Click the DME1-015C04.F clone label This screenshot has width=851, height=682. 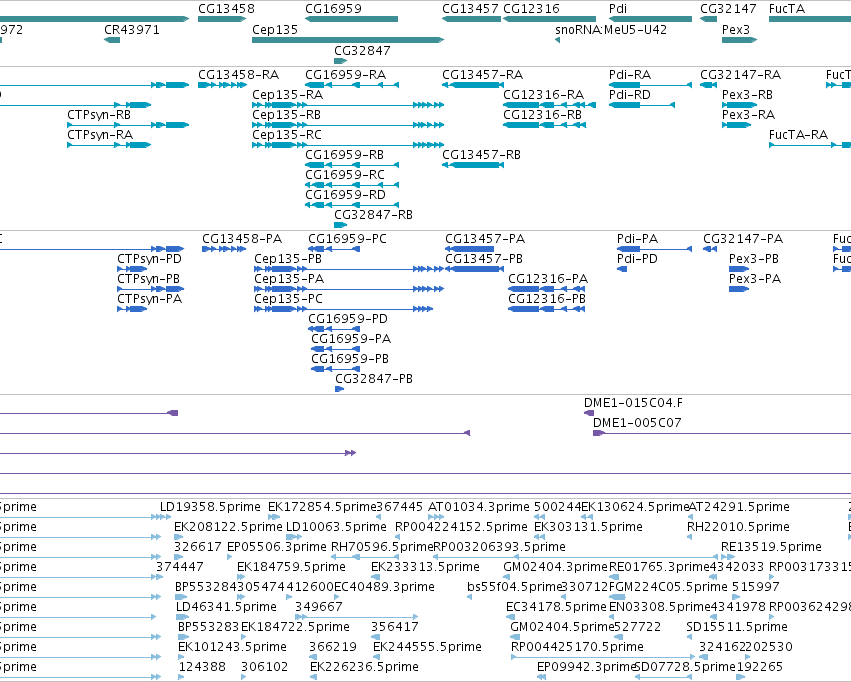[x=633, y=403]
